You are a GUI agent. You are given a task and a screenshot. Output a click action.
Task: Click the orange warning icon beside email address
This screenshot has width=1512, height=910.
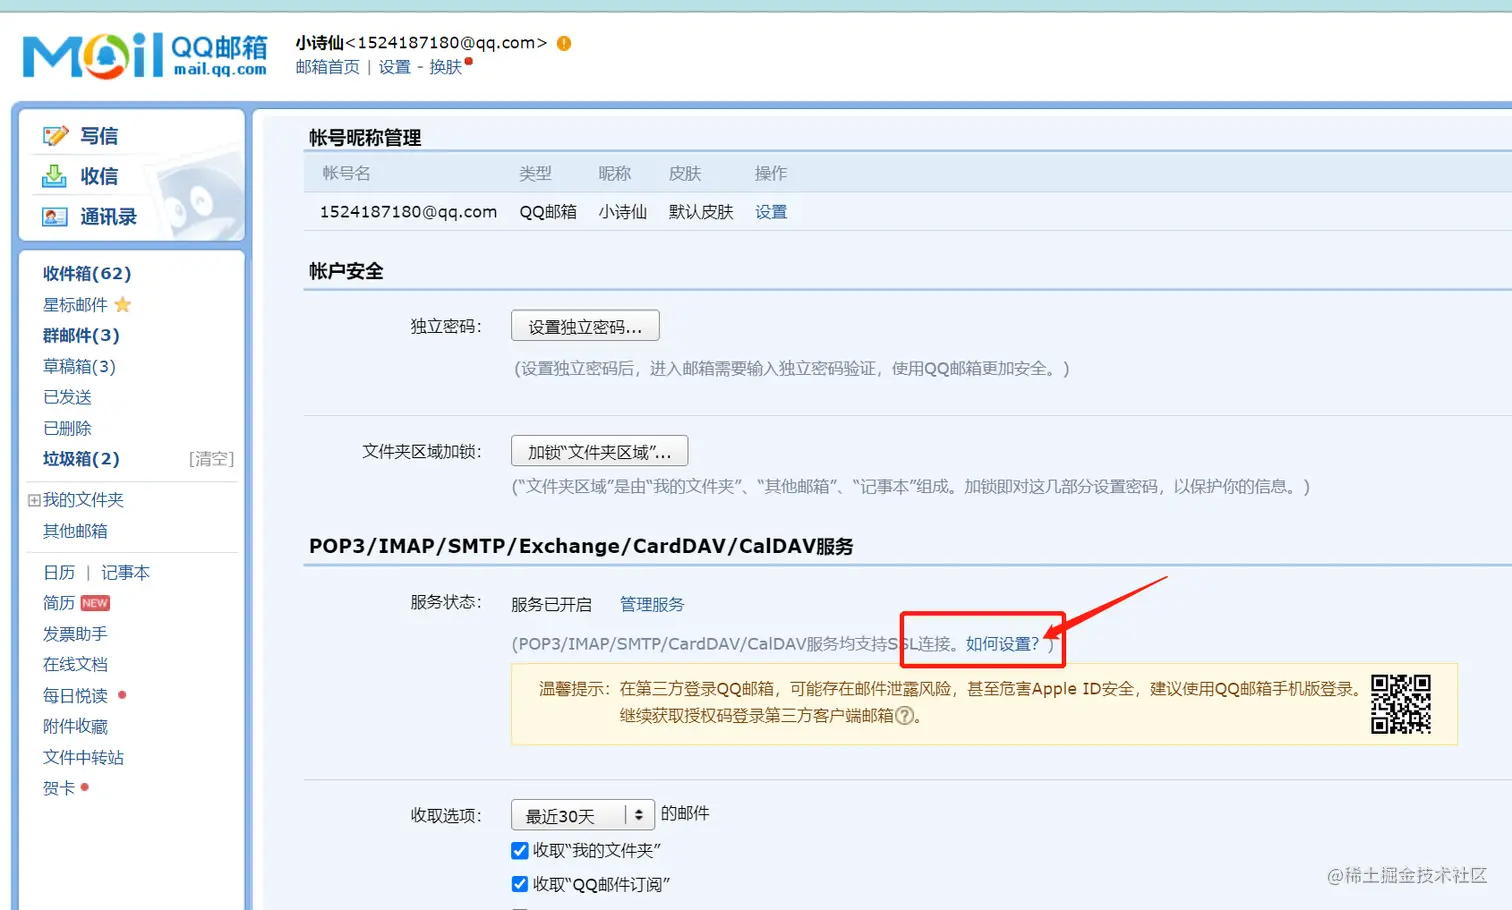pyautogui.click(x=564, y=43)
